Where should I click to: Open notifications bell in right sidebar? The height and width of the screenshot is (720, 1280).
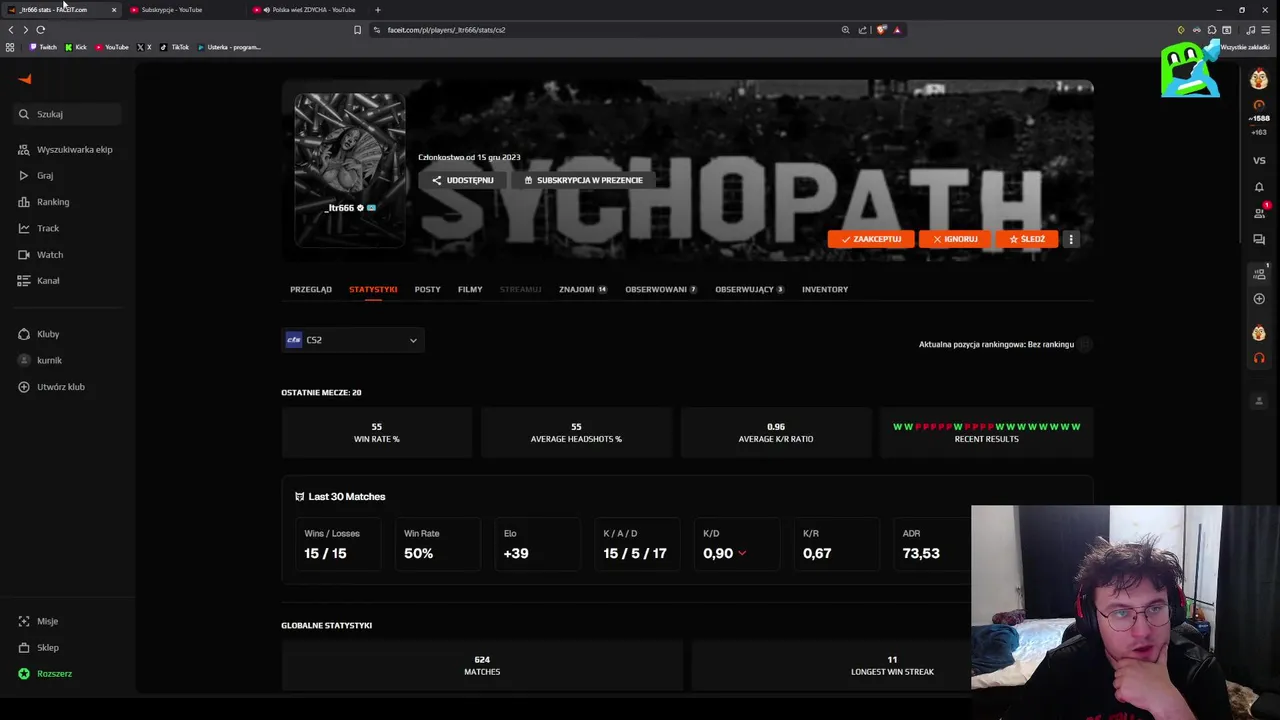tap(1259, 187)
